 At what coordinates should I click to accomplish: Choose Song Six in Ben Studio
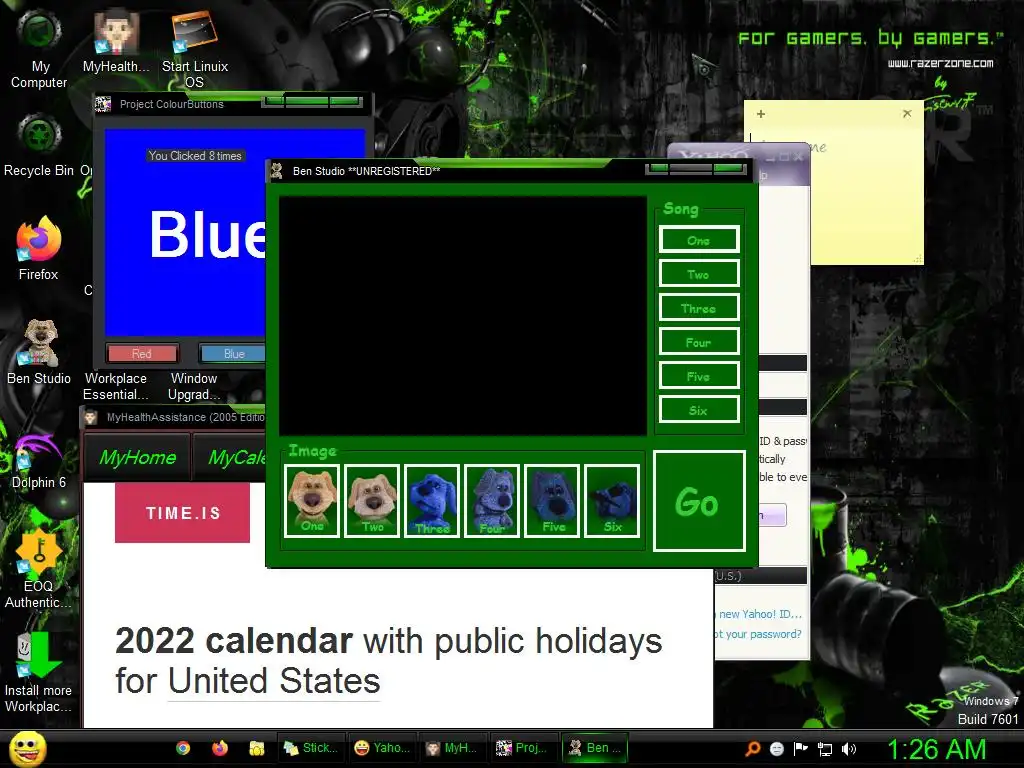click(x=699, y=409)
